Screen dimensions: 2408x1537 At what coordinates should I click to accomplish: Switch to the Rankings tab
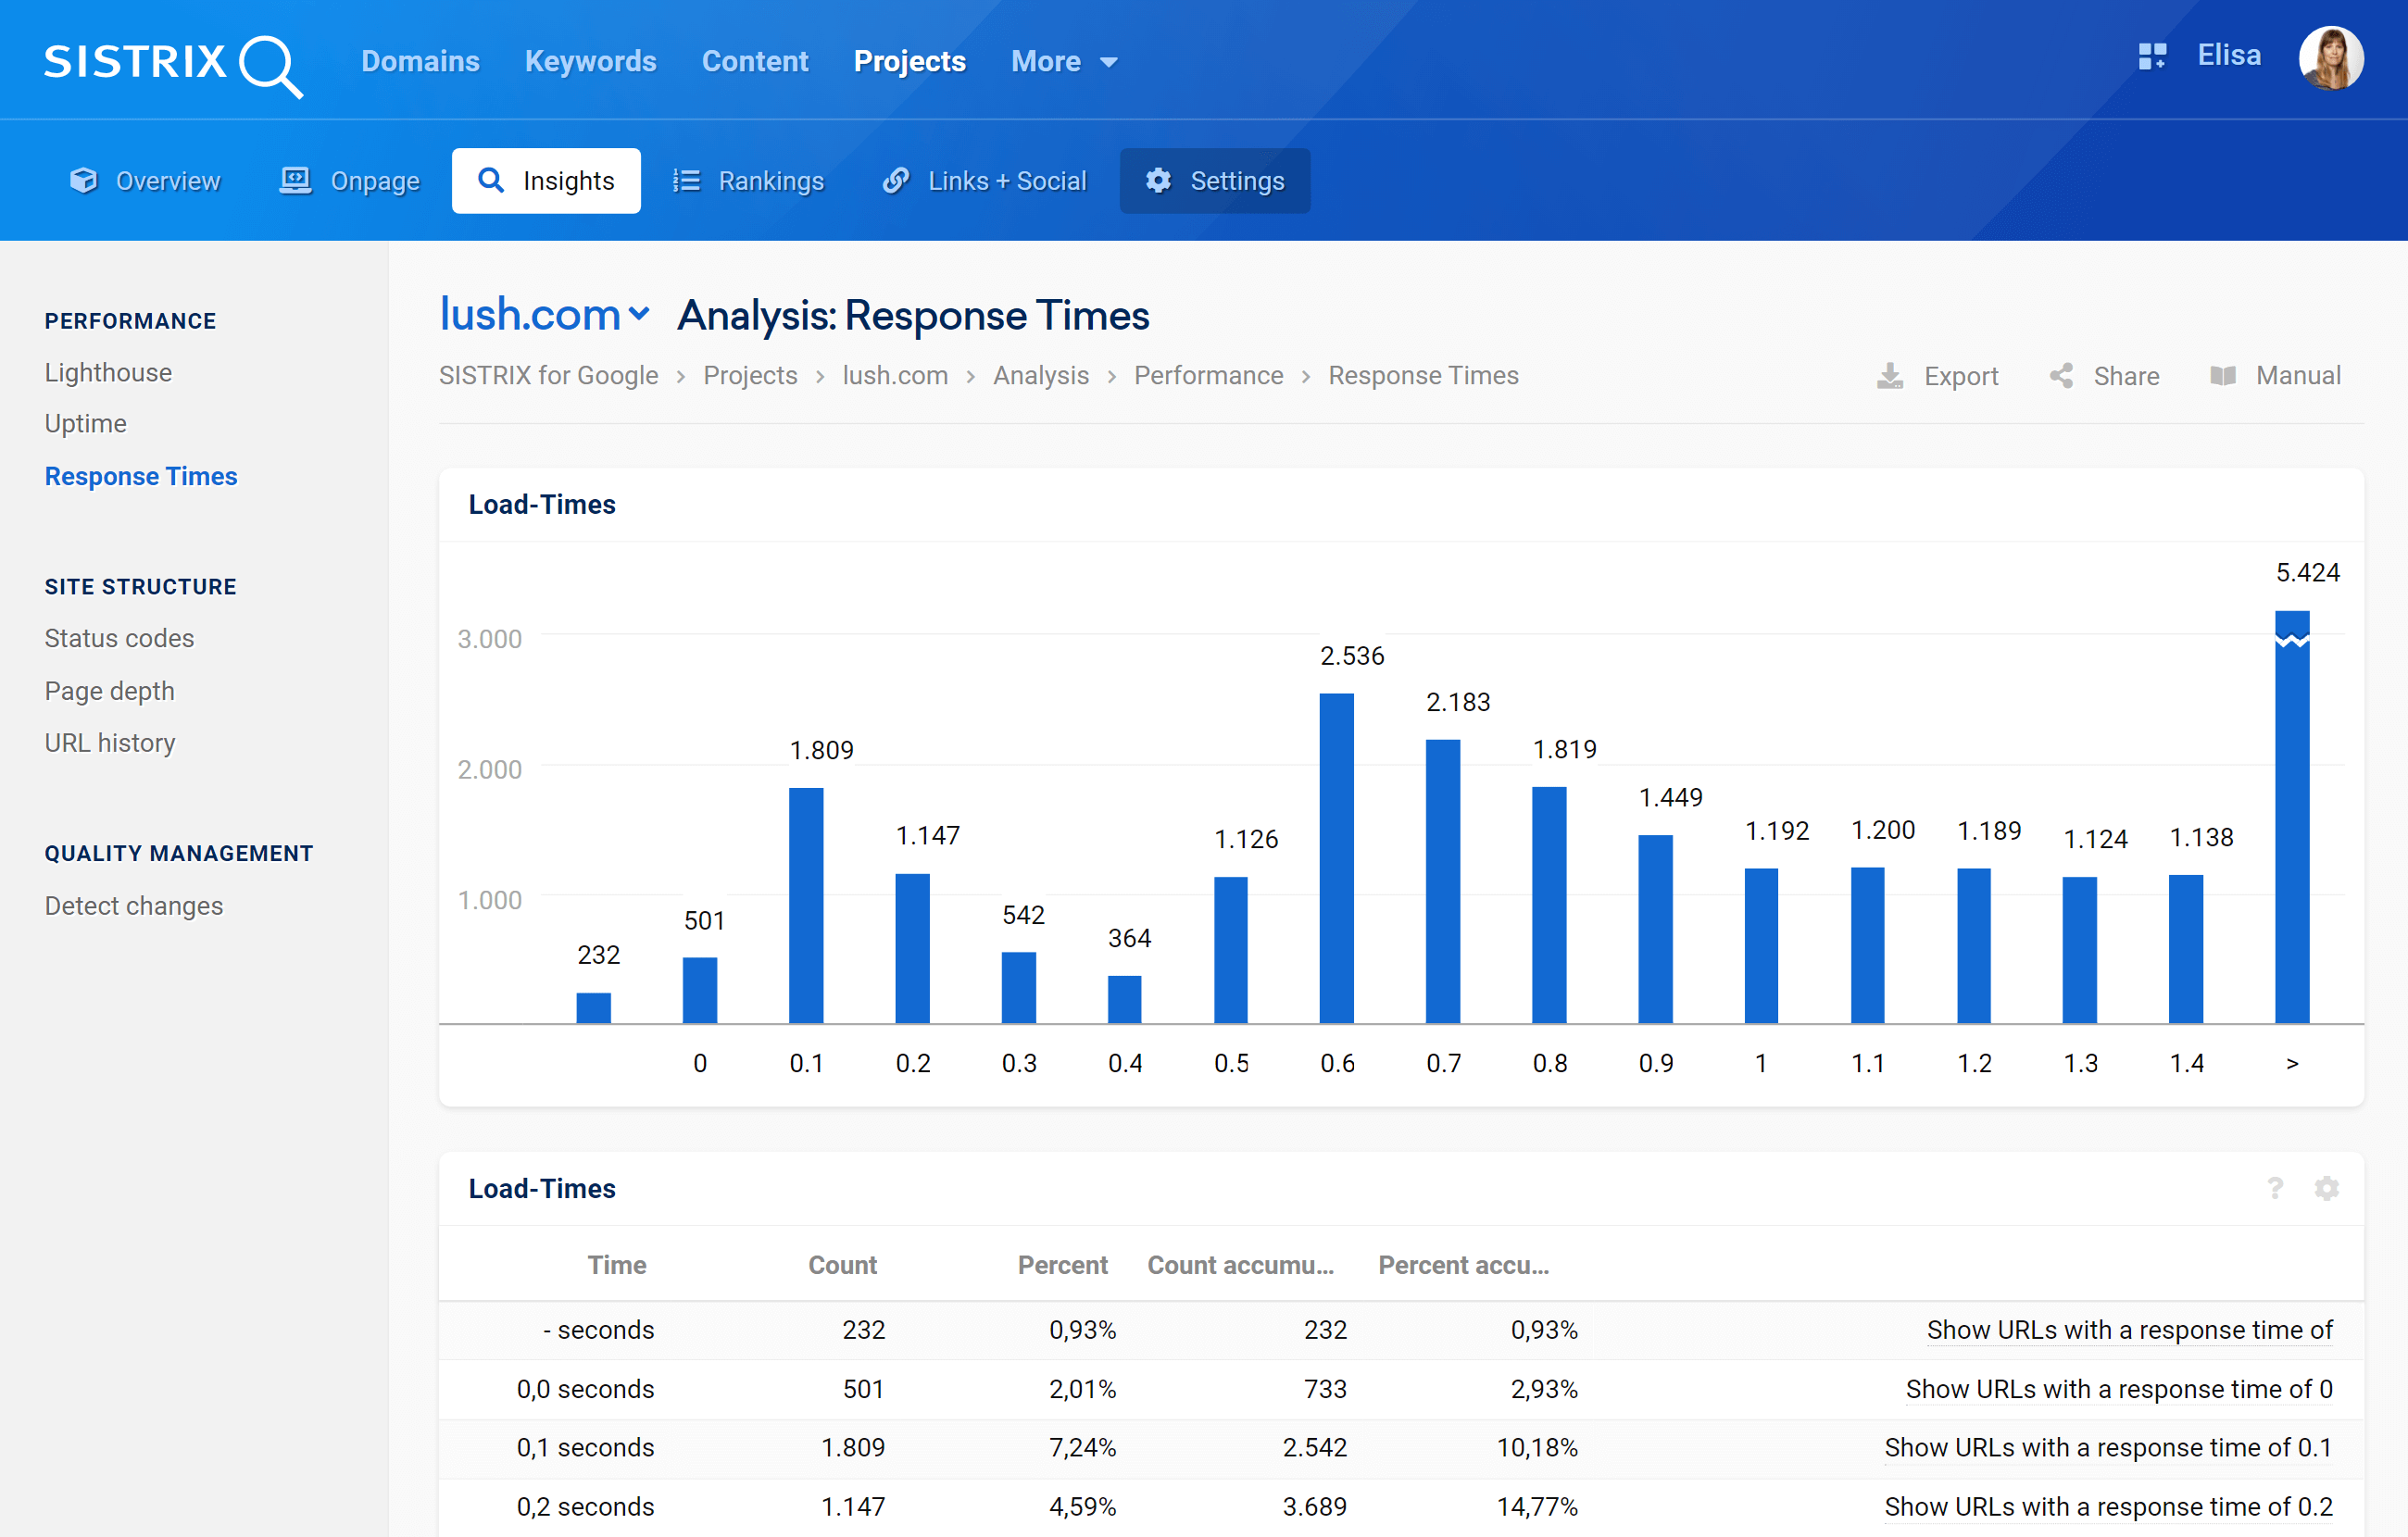[748, 181]
